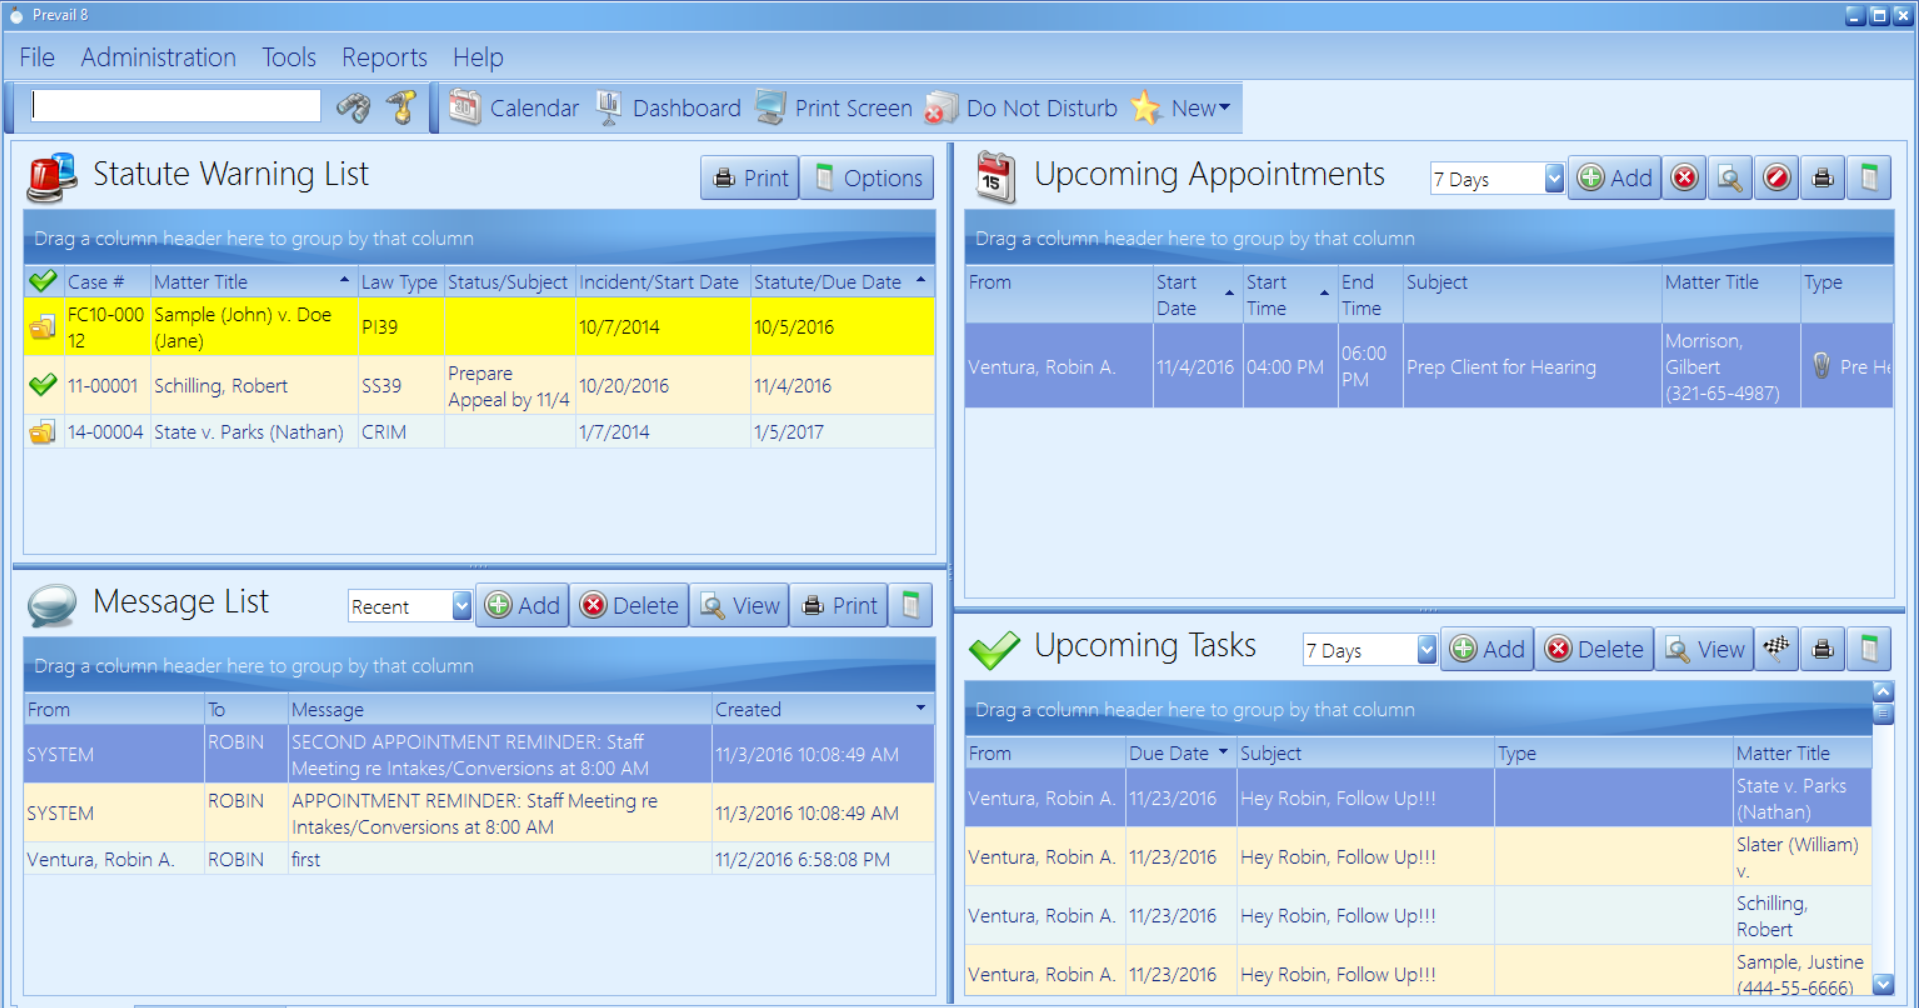This screenshot has width=1919, height=1008.
Task: Click the scroll-up arrow in Upcoming Tasks
Action: coord(1882,691)
